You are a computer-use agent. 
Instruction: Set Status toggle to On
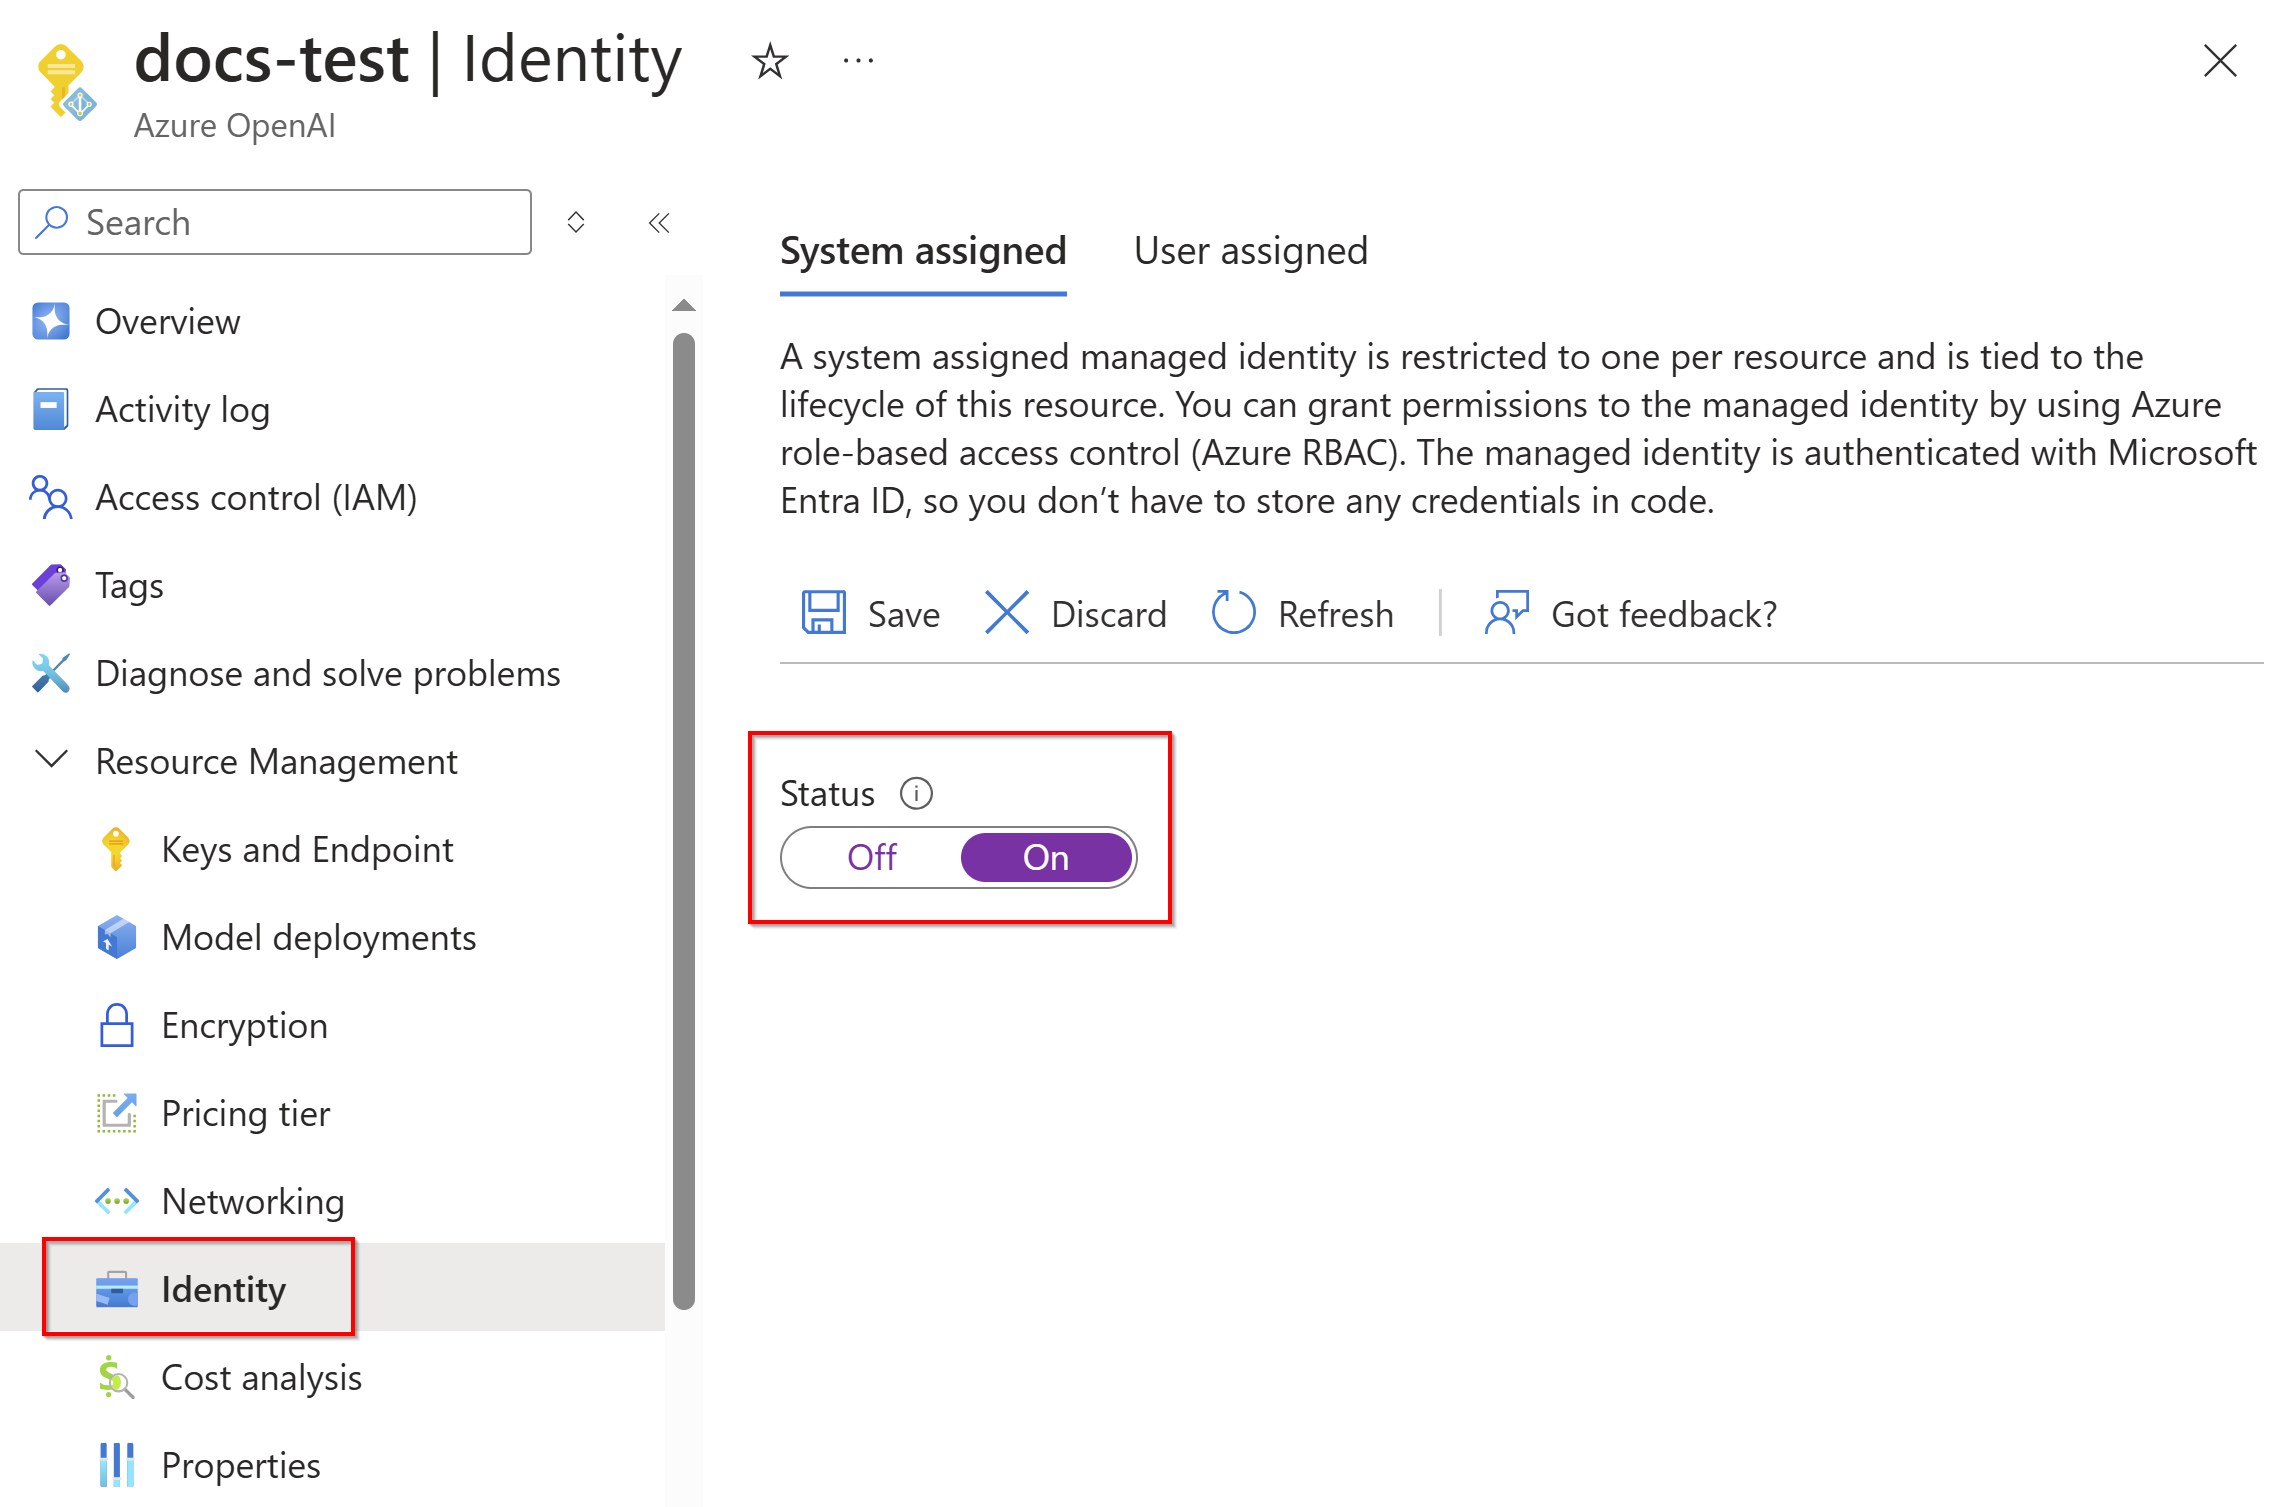point(1046,858)
